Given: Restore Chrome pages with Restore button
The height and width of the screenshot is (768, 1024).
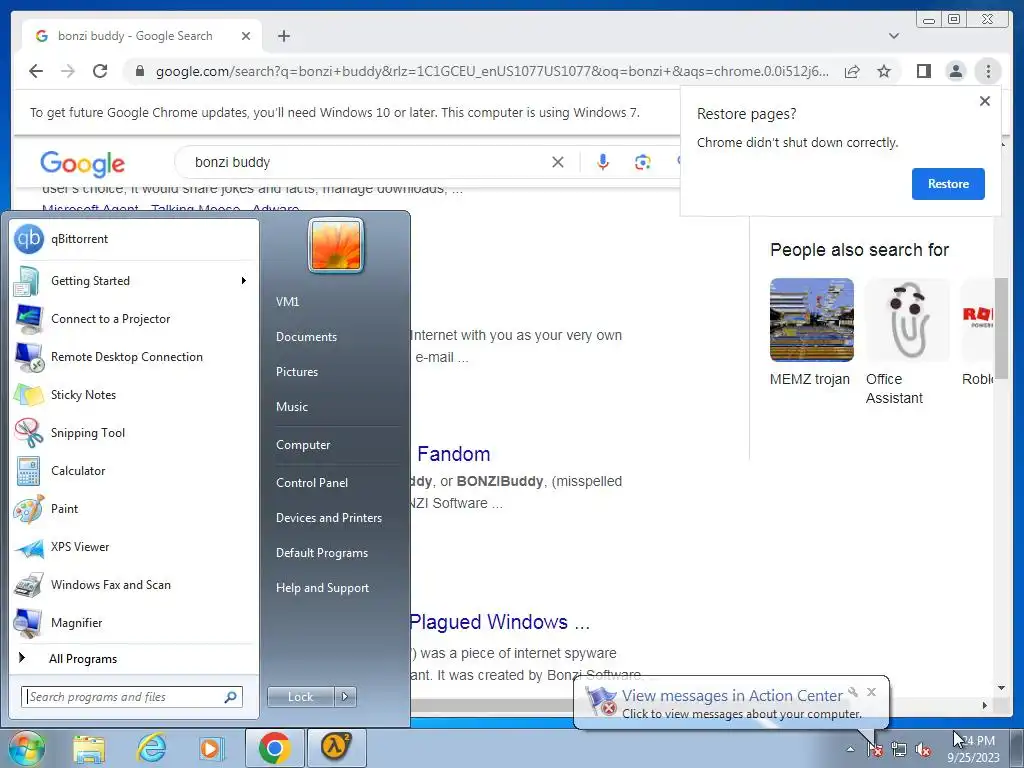Looking at the screenshot, I should tap(948, 184).
